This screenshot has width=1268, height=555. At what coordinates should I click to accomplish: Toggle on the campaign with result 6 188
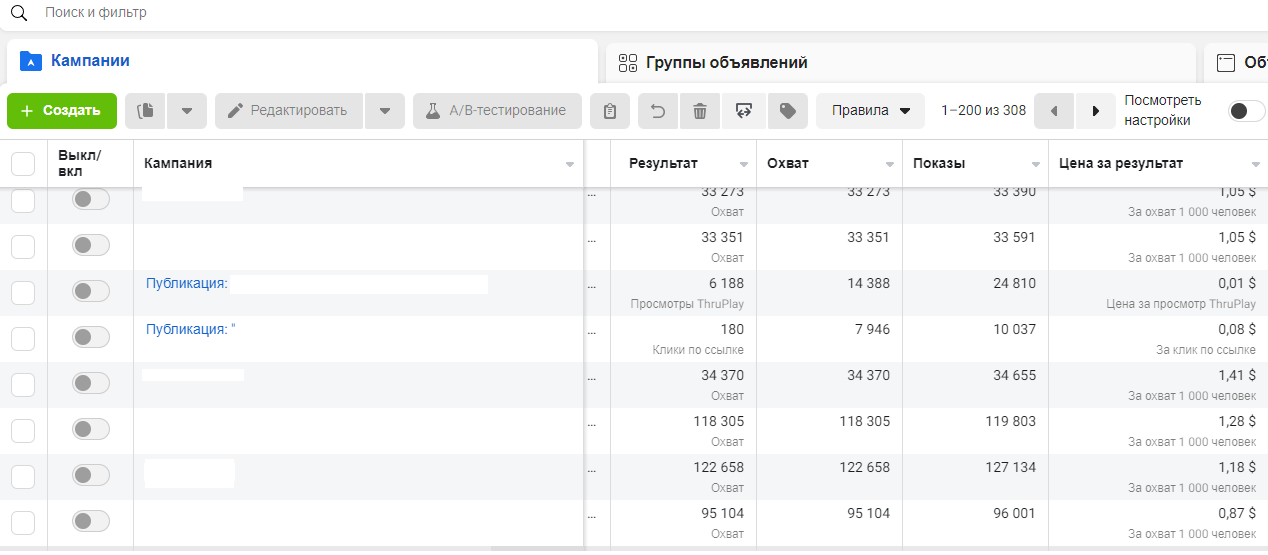tap(91, 291)
